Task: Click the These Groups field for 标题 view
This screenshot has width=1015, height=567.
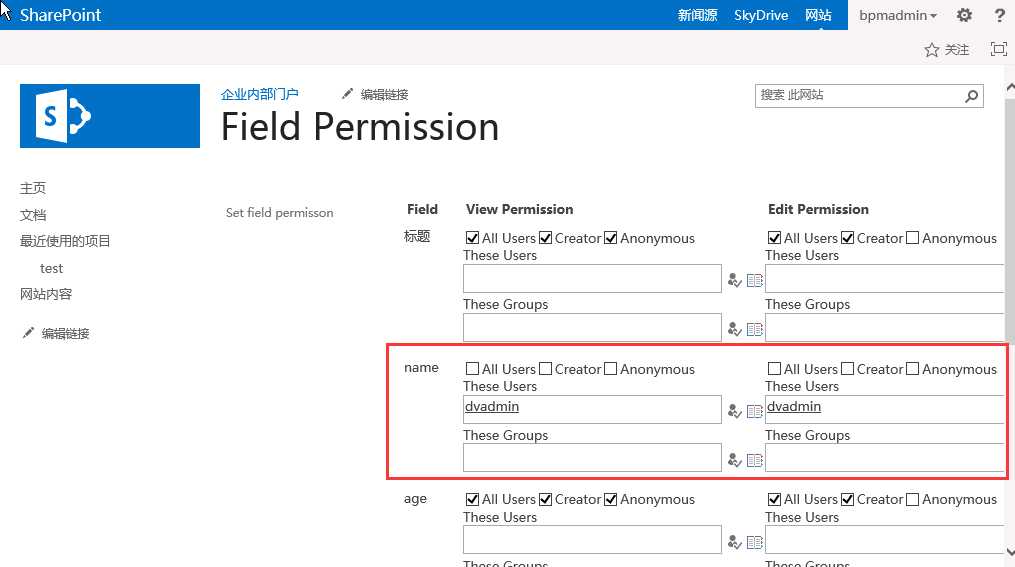Action: click(592, 328)
